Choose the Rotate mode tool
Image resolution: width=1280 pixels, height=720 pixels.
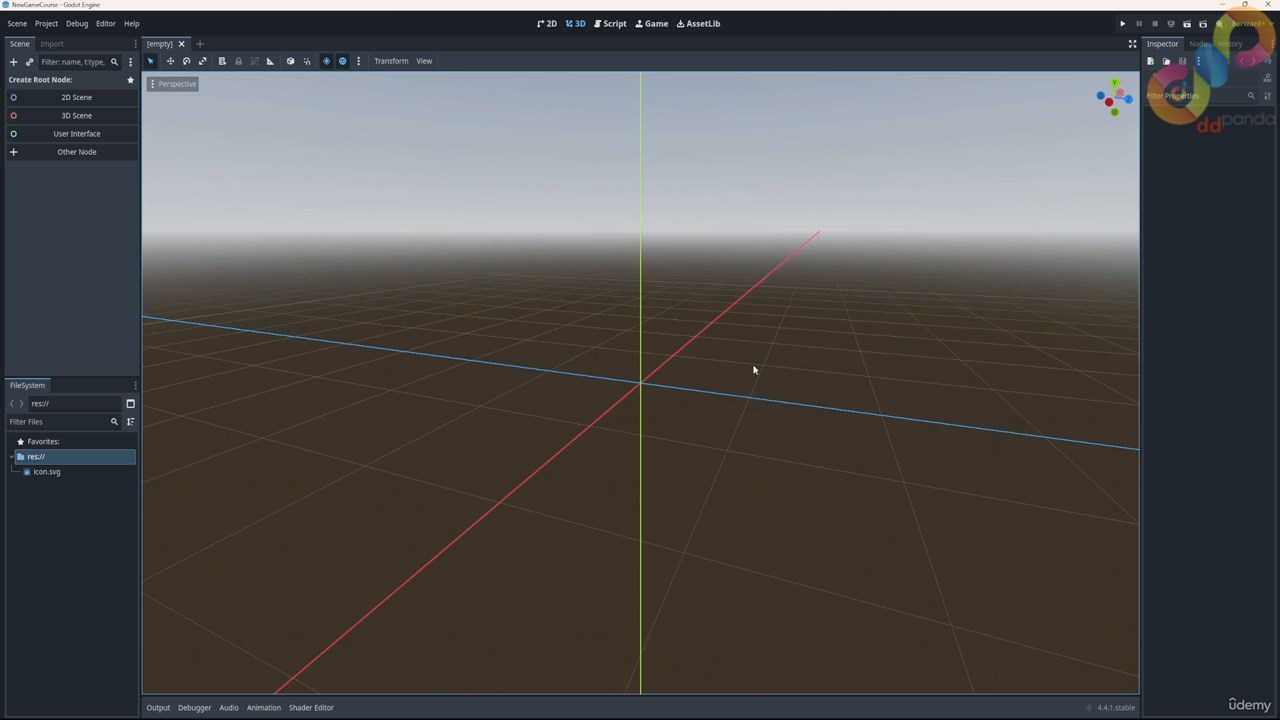click(x=186, y=61)
